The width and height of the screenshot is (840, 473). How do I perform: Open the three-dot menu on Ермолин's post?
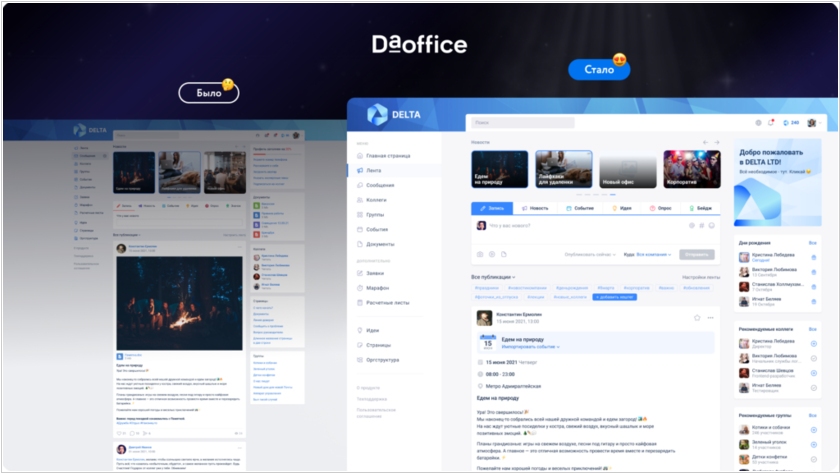tap(710, 318)
